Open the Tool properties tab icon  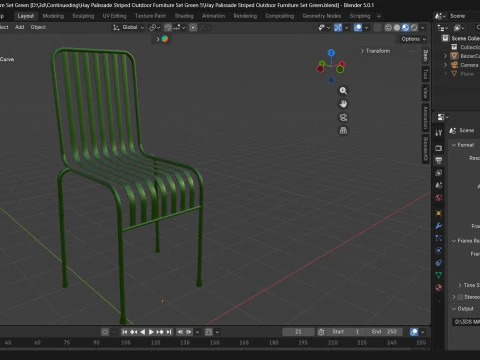tap(439, 132)
